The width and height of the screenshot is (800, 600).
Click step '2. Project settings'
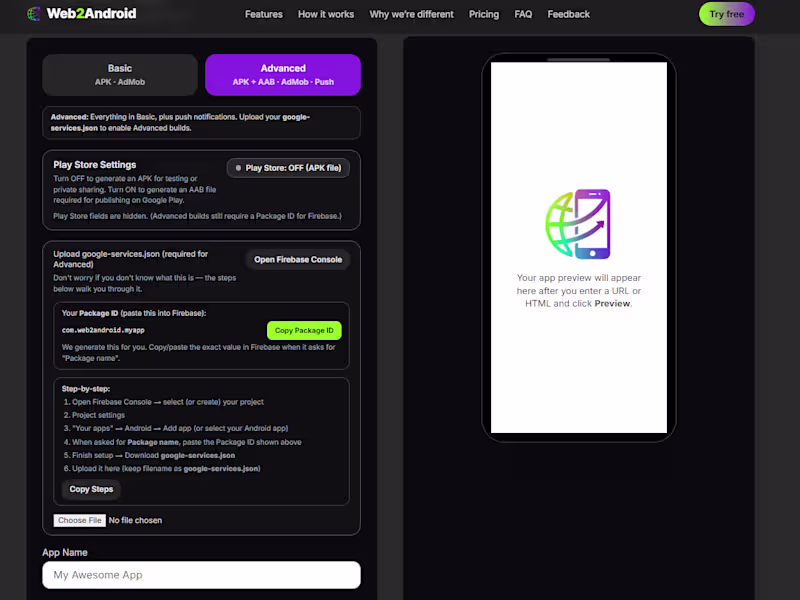tap(94, 415)
